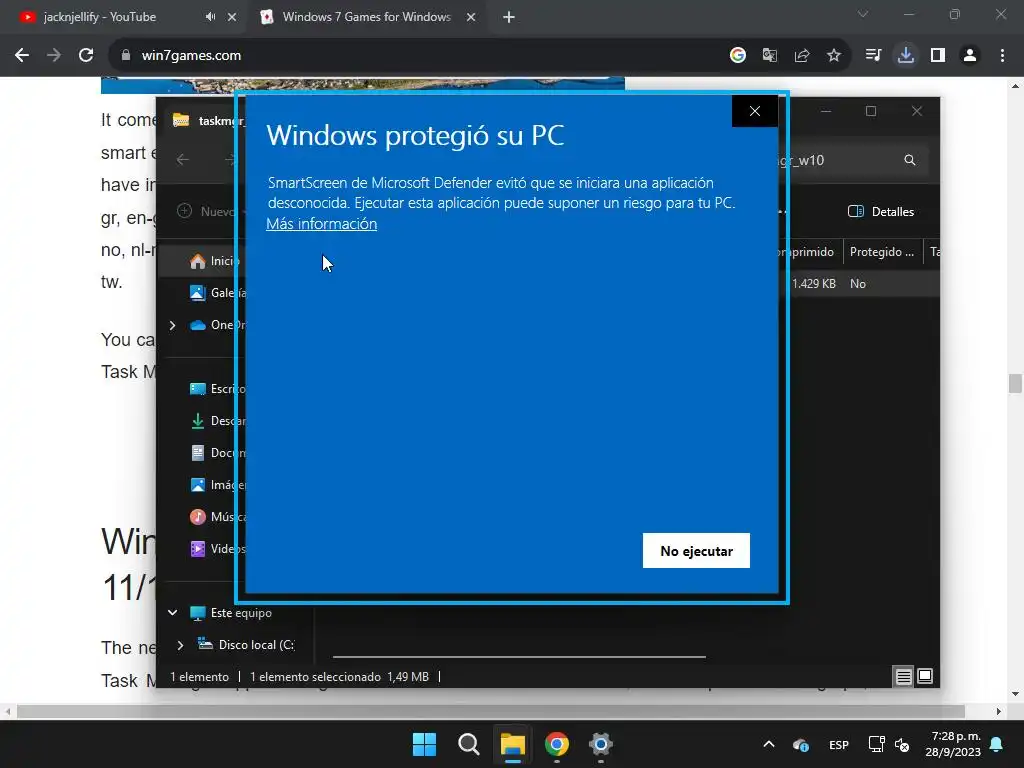The height and width of the screenshot is (768, 1024).
Task: Click the page vertical scrollbar thumb
Action: [x=1015, y=383]
